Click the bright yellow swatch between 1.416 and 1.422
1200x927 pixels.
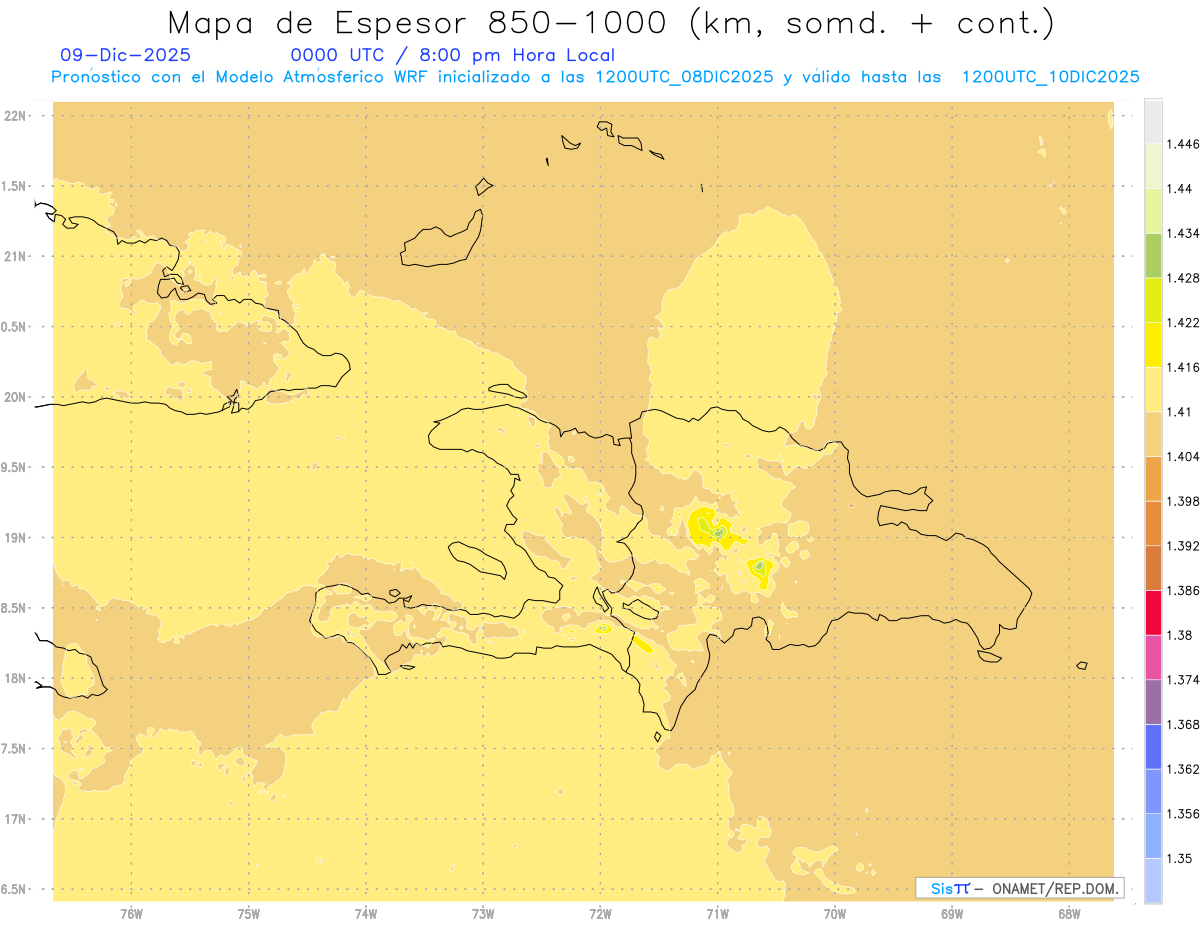point(1153,345)
